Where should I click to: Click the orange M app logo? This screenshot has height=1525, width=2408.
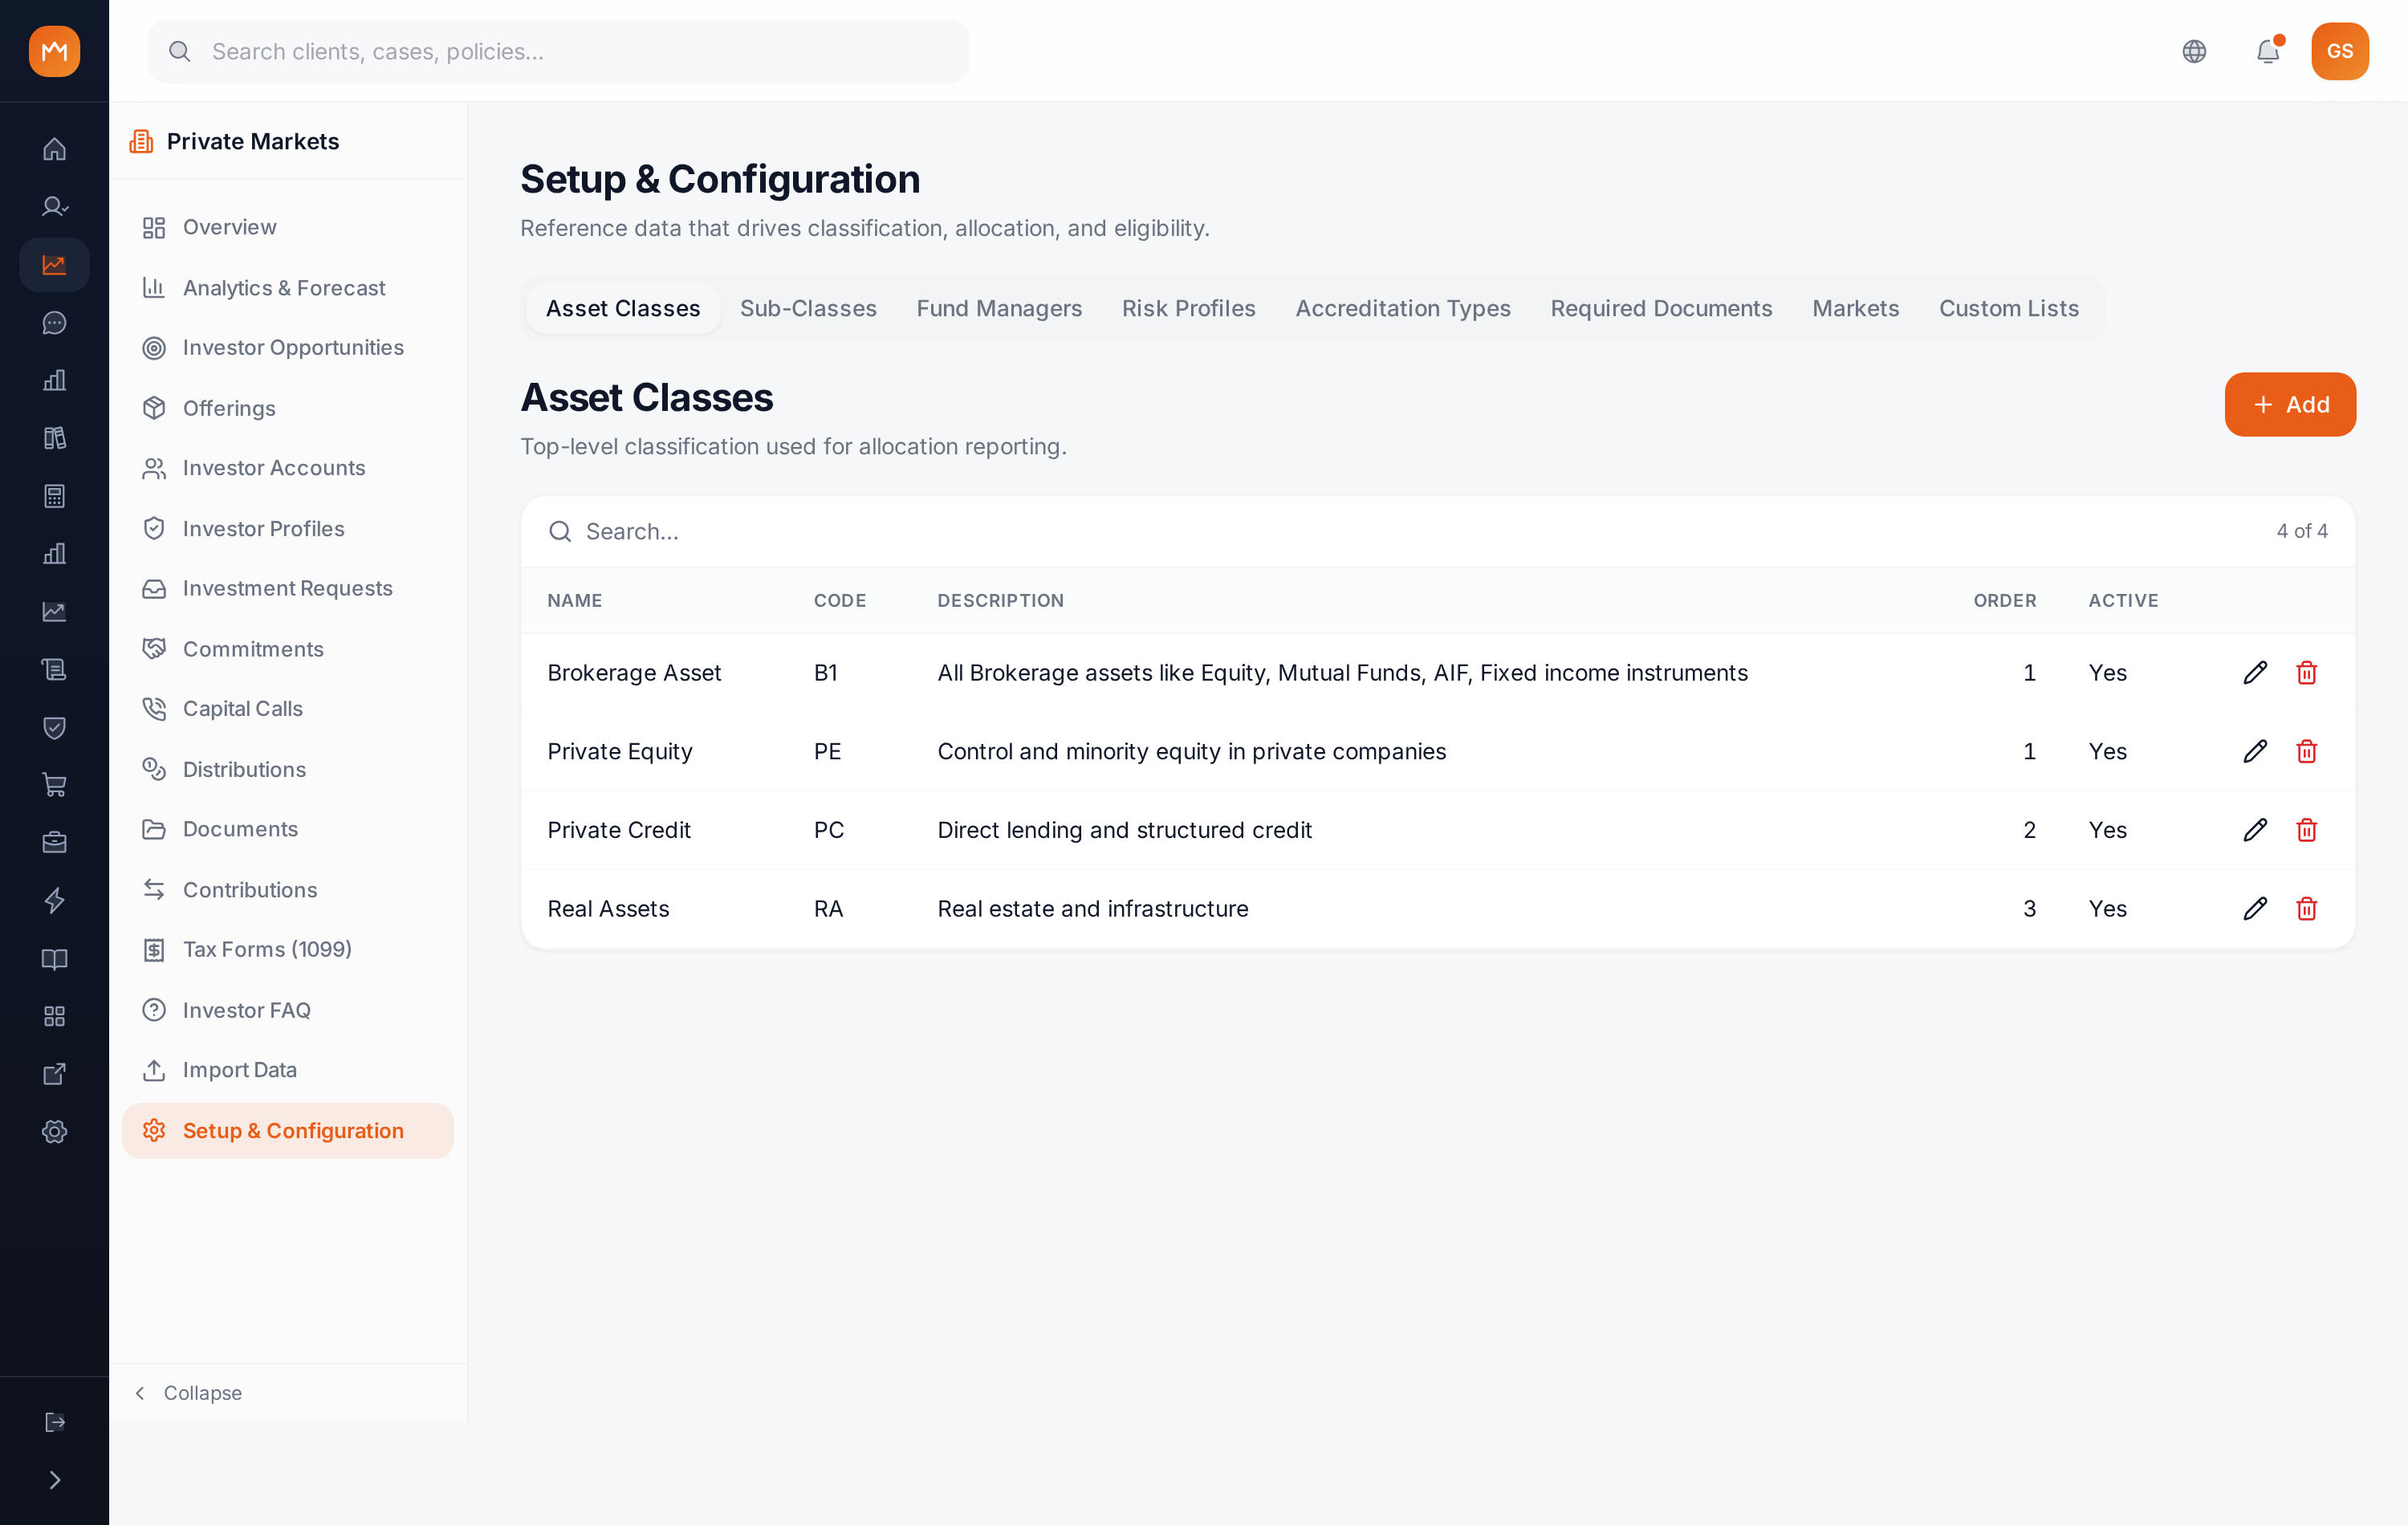pos(54,51)
